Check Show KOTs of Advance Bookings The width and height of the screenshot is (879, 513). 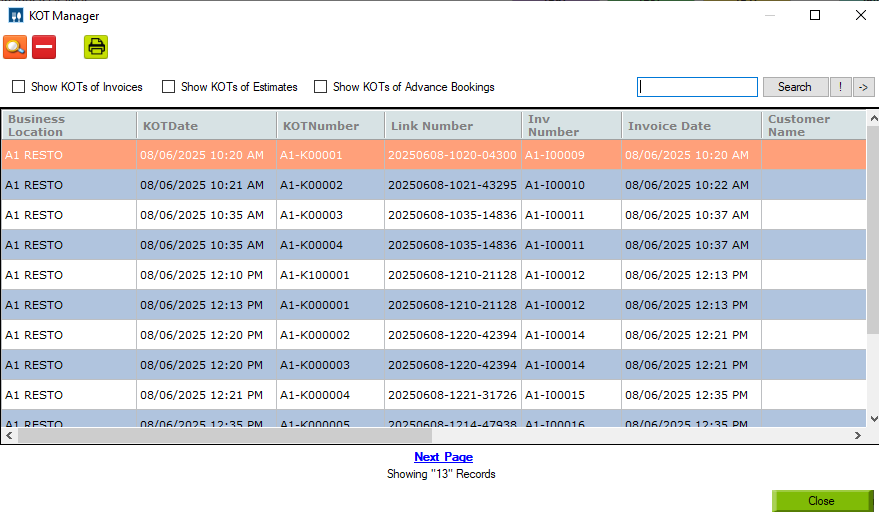tap(320, 87)
